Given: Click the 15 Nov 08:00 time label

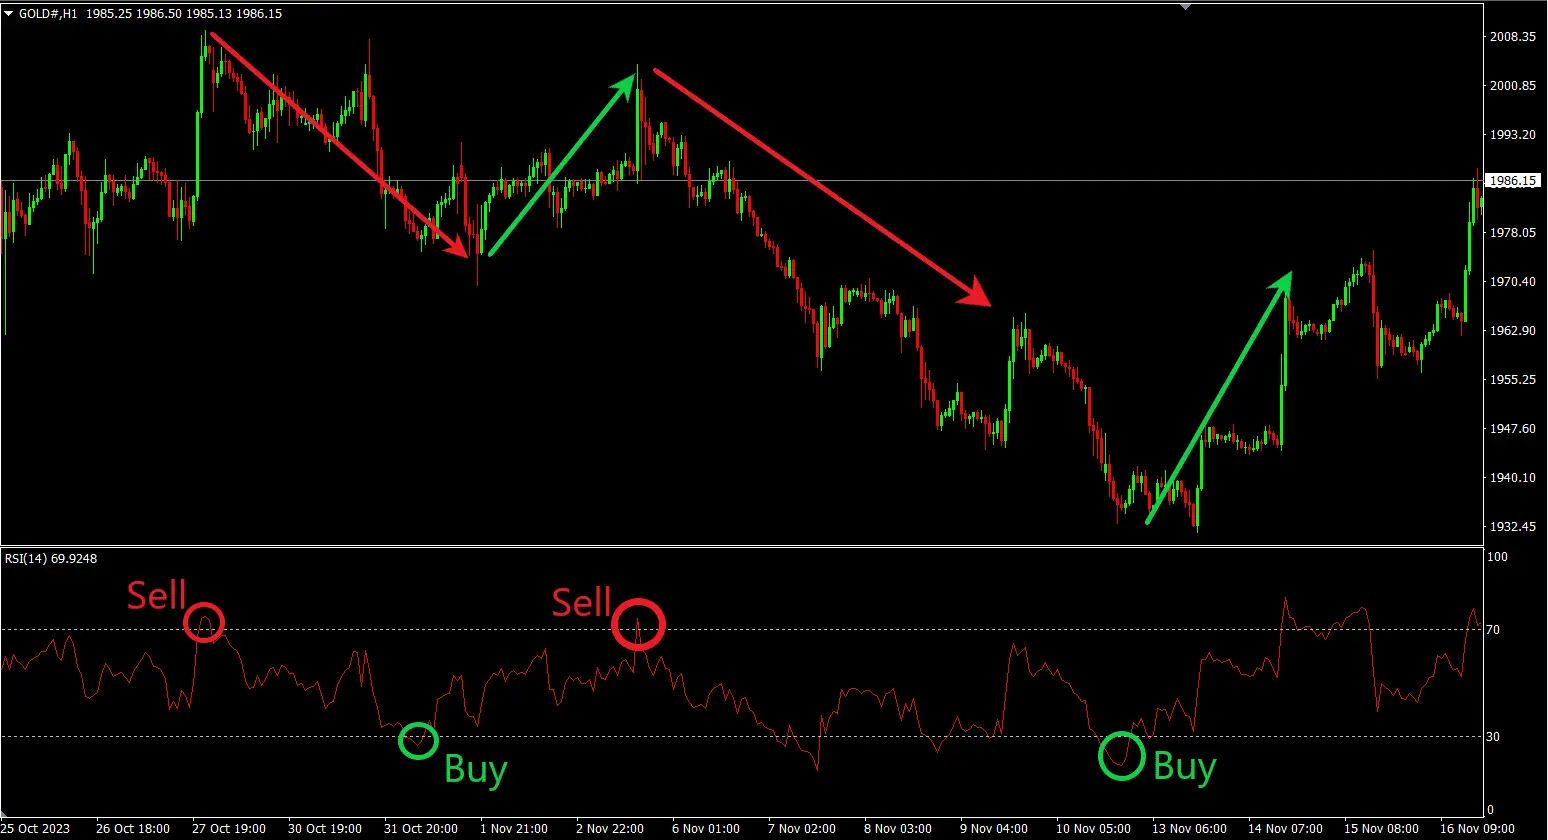Looking at the screenshot, I should pyautogui.click(x=1381, y=829).
